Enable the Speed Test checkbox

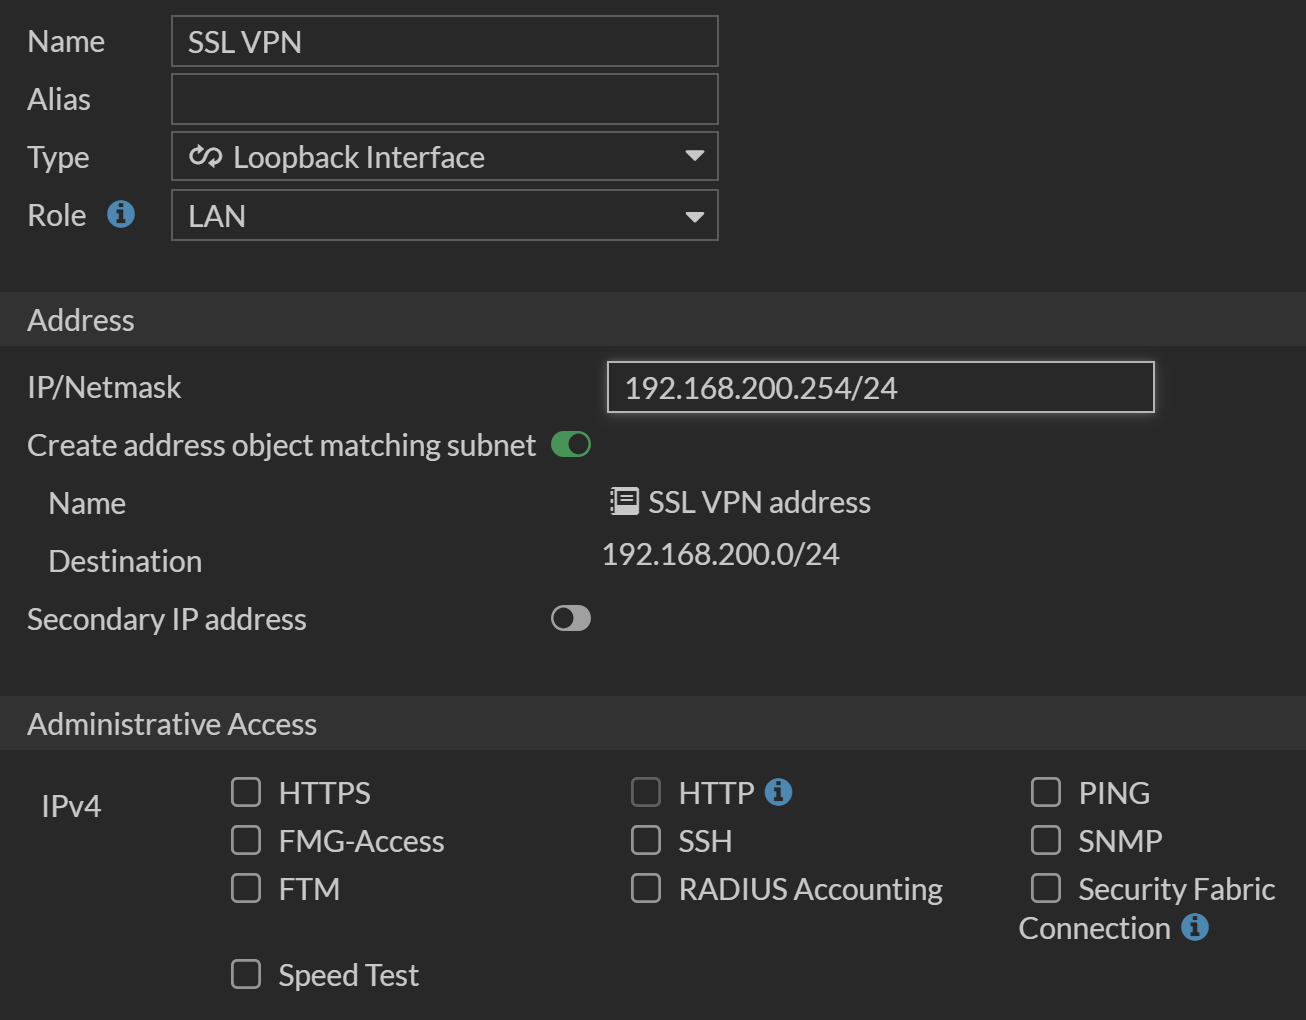click(246, 974)
